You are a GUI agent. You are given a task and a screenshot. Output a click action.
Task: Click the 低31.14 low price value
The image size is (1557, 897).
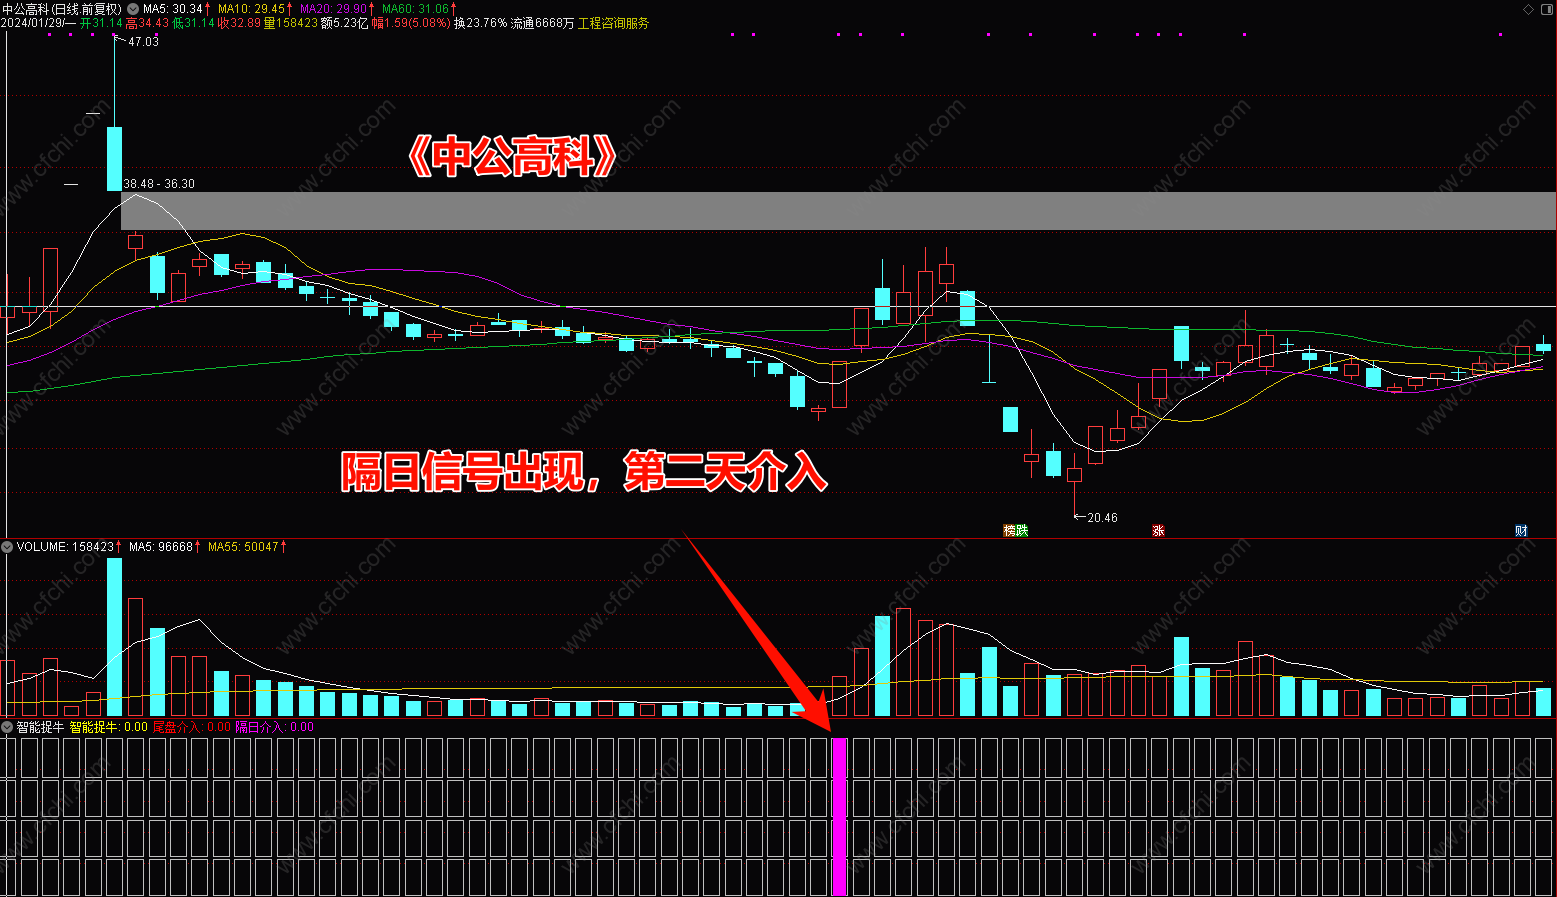click(193, 23)
